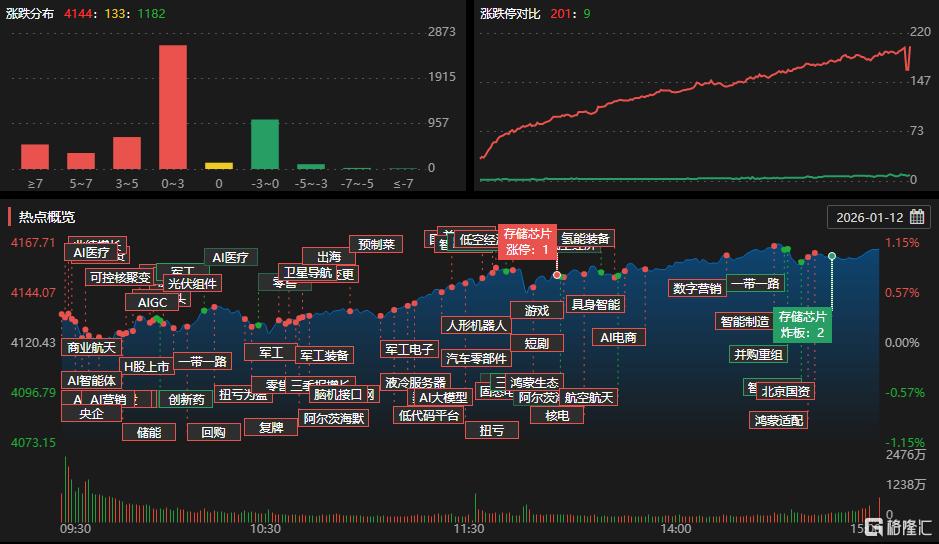The image size is (939, 544).
Task: Select the 预制菜 hotspot tag
Action: [x=376, y=244]
